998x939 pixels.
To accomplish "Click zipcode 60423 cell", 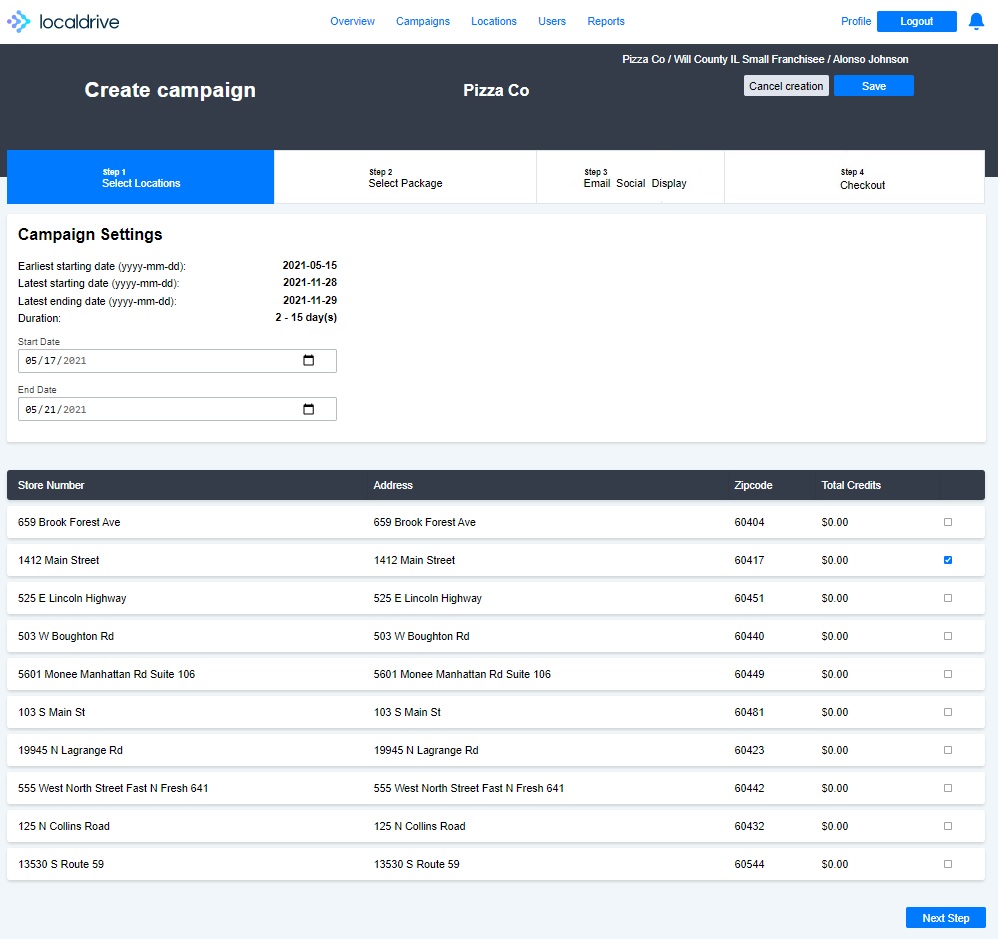I will tap(749, 750).
